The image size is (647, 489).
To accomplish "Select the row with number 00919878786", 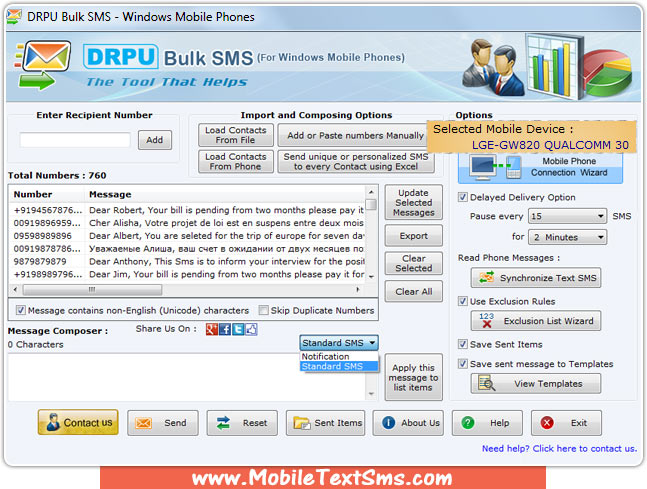I will [188, 248].
